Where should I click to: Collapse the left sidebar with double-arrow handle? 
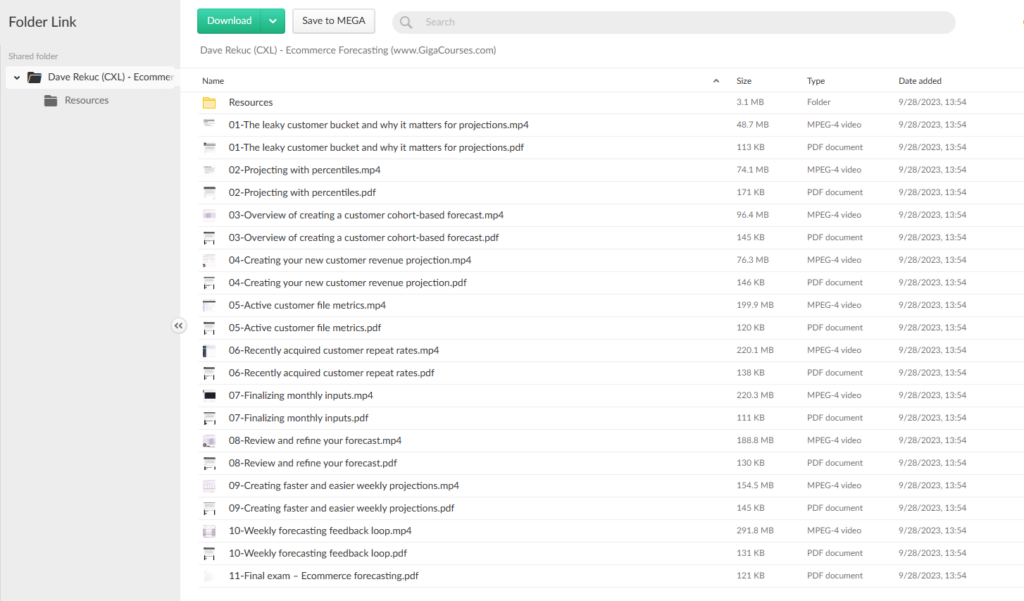click(x=178, y=325)
